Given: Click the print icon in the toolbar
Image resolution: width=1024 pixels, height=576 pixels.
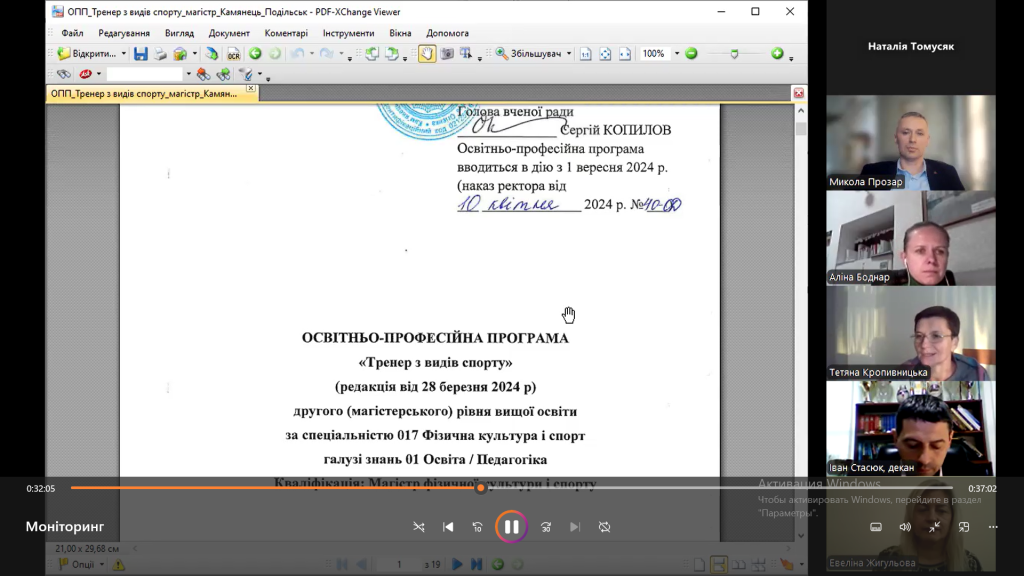Looking at the screenshot, I should point(160,54).
